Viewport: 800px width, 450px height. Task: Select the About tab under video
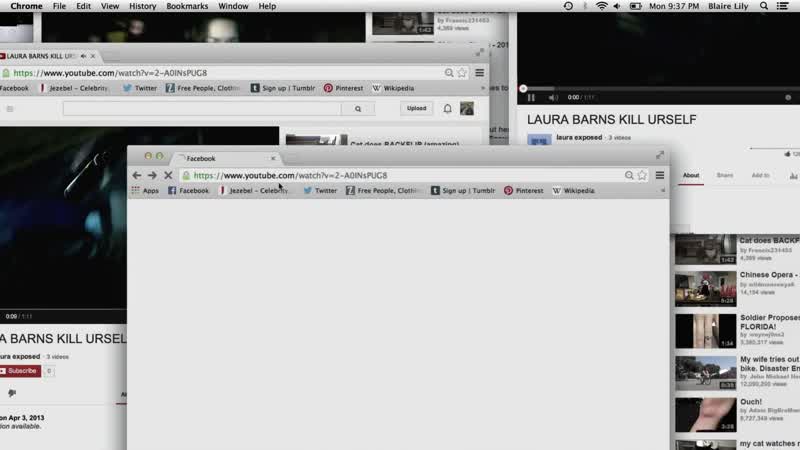pyautogui.click(x=691, y=176)
